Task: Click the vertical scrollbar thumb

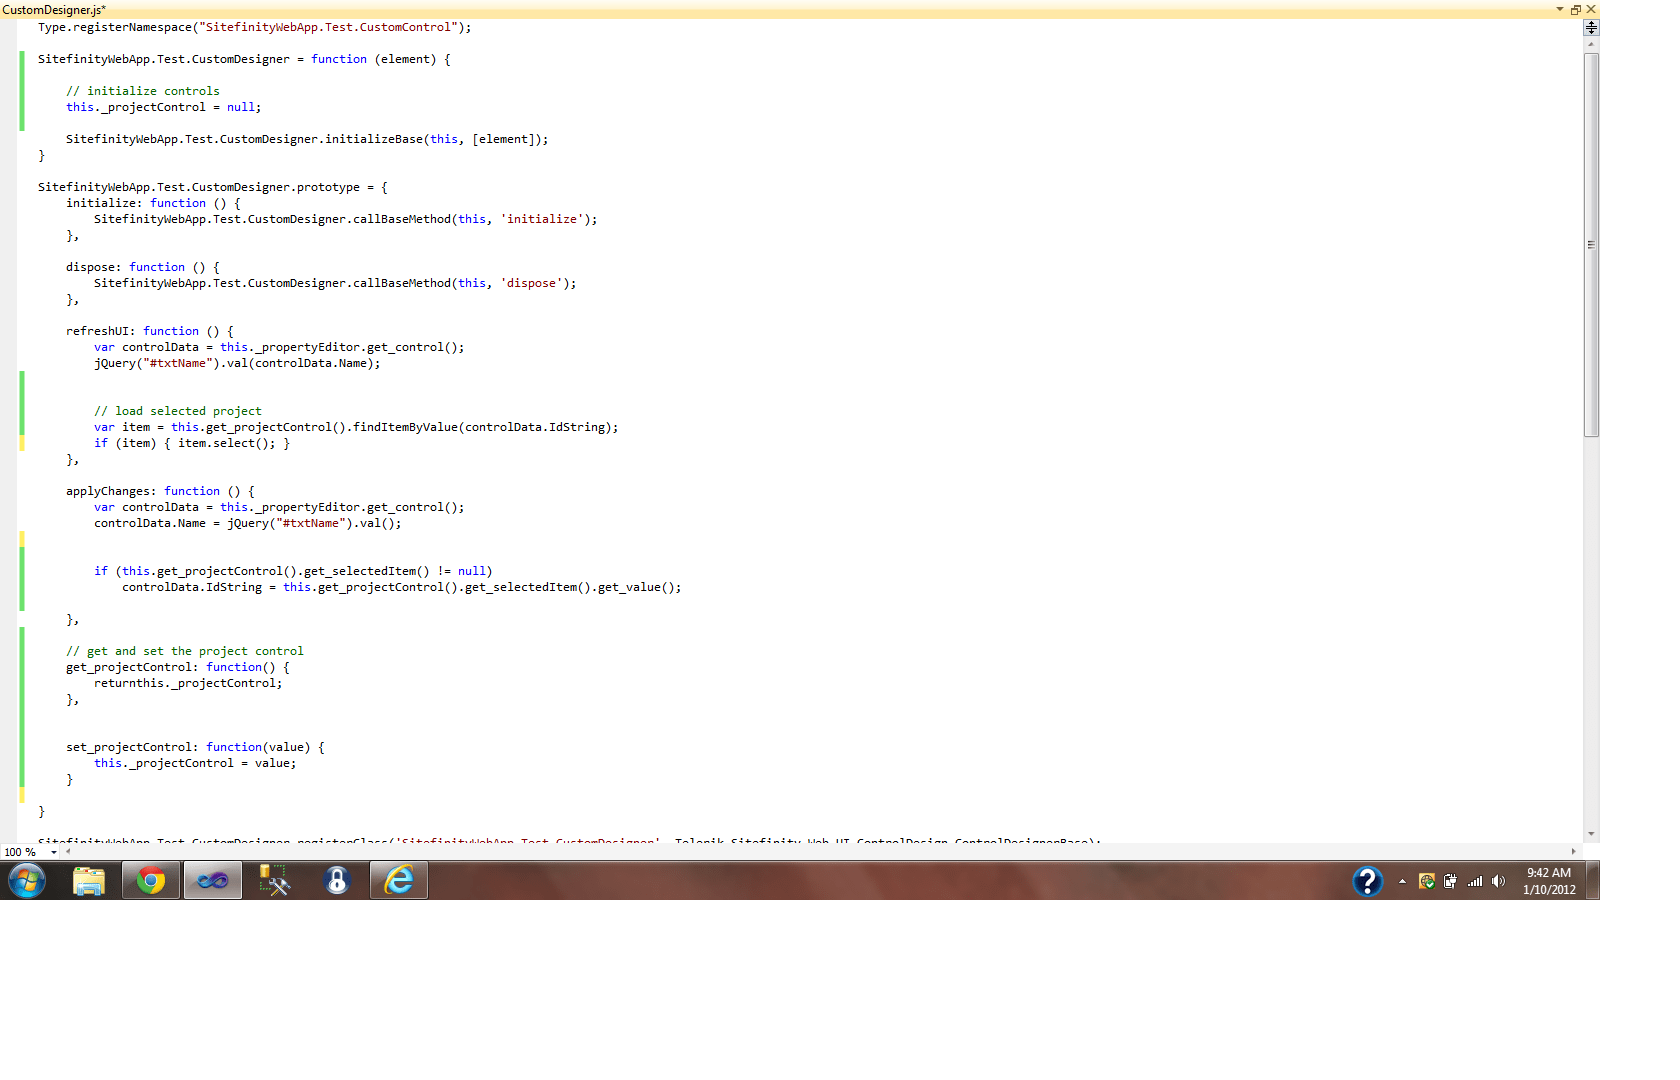Action: pos(1591,245)
